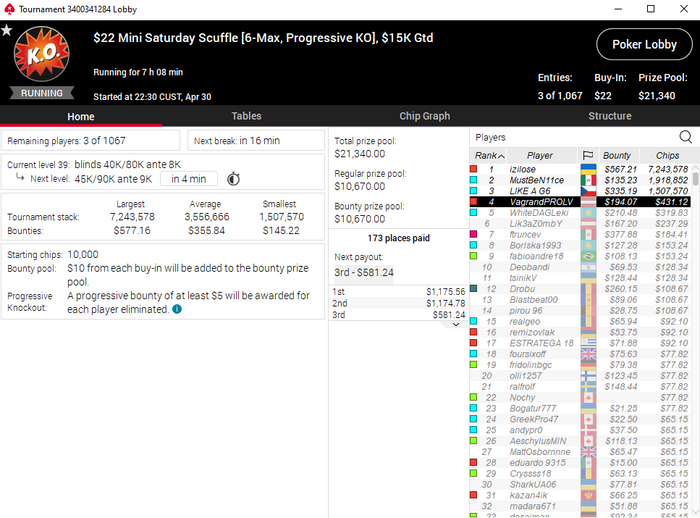Select player ralfrolf

579,387
